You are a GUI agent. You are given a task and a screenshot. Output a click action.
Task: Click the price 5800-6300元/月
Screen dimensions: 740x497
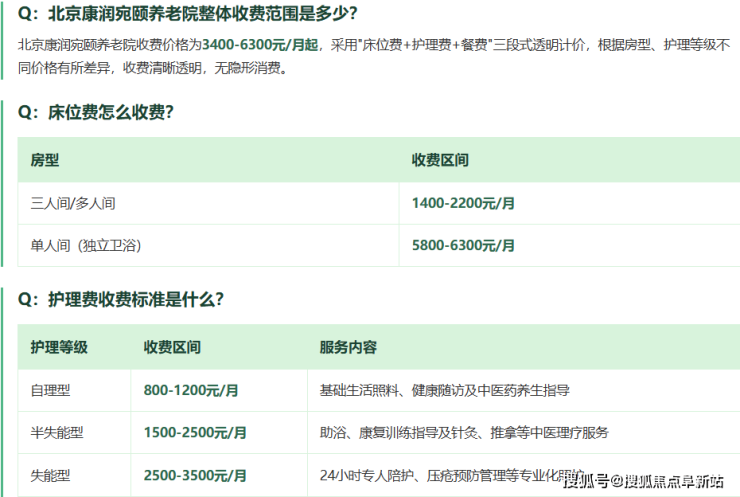click(x=463, y=245)
